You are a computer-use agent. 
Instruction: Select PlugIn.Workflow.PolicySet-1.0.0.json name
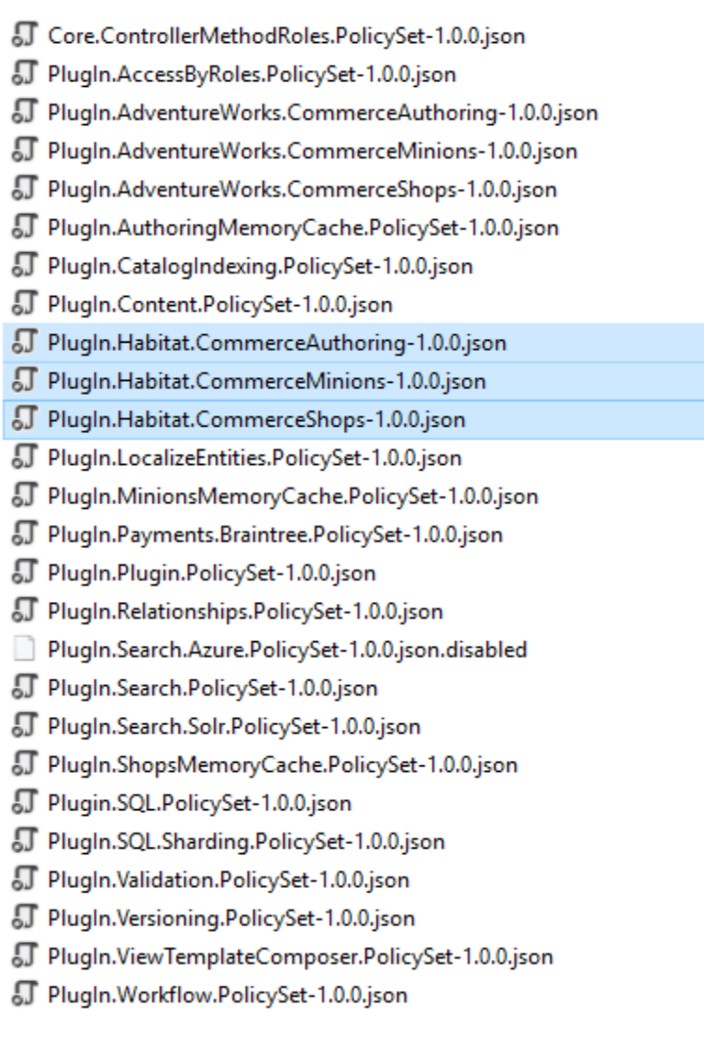(228, 995)
